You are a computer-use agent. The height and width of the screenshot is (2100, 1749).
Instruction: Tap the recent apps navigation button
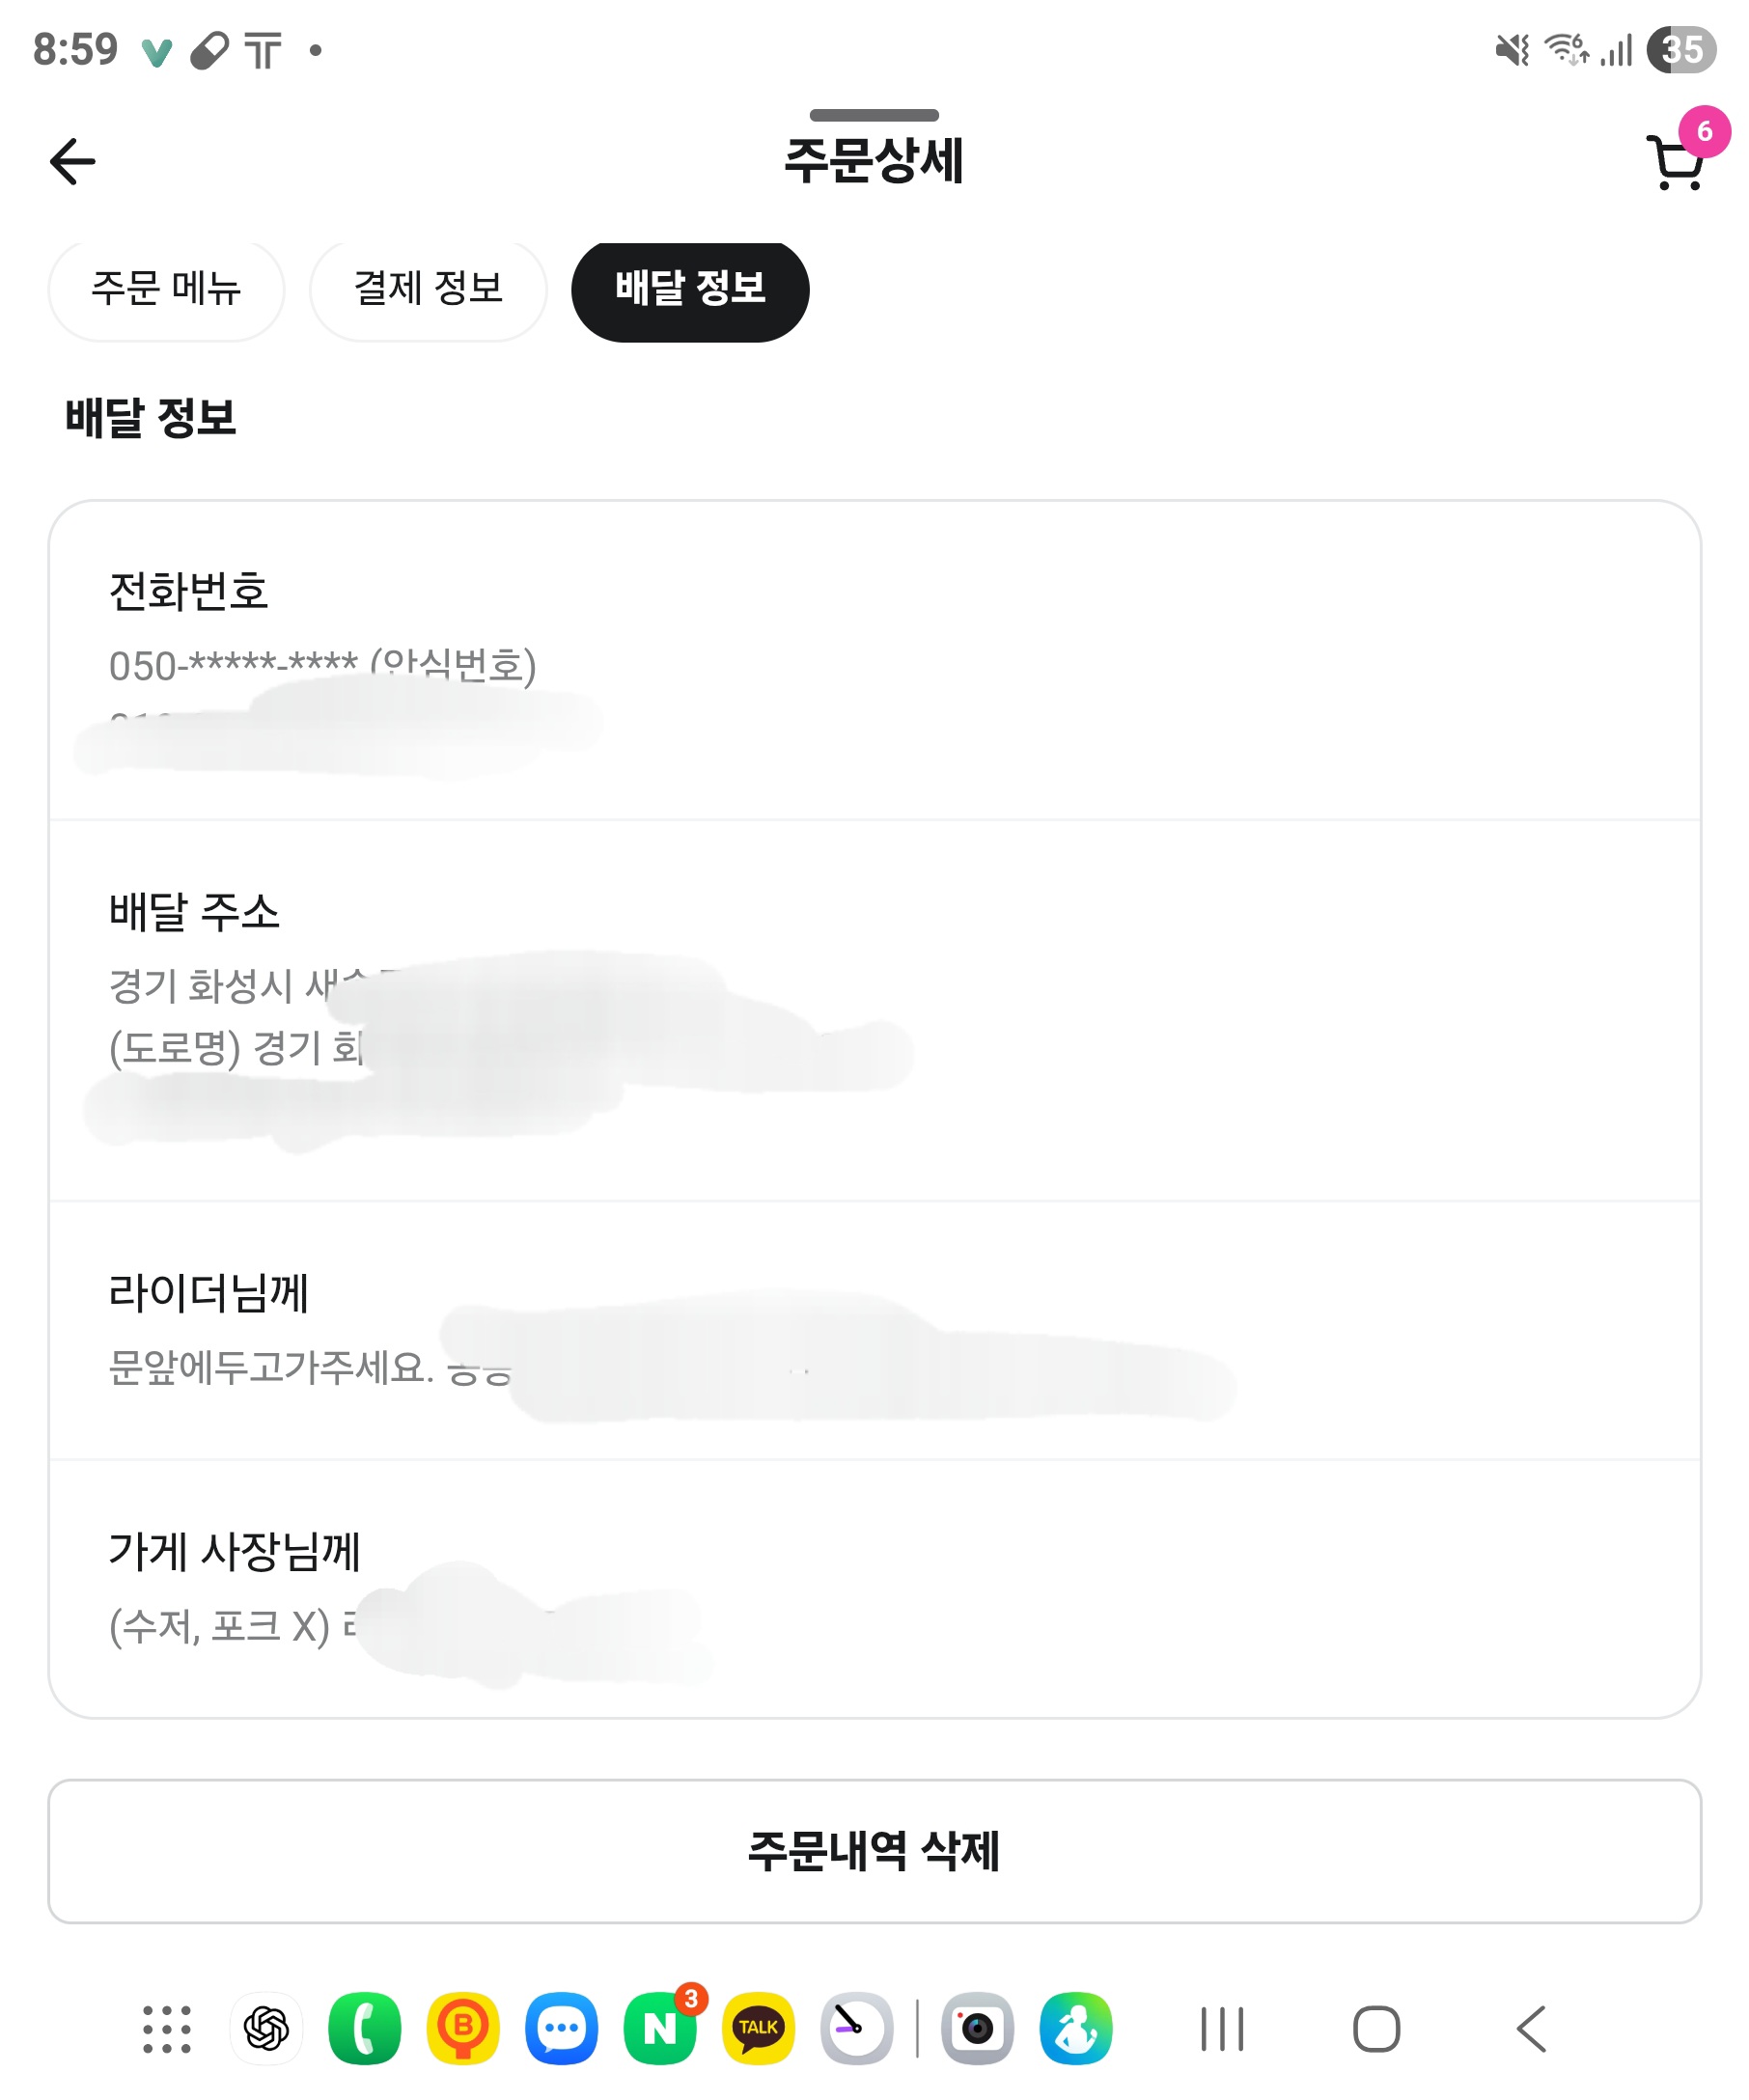click(1221, 2029)
